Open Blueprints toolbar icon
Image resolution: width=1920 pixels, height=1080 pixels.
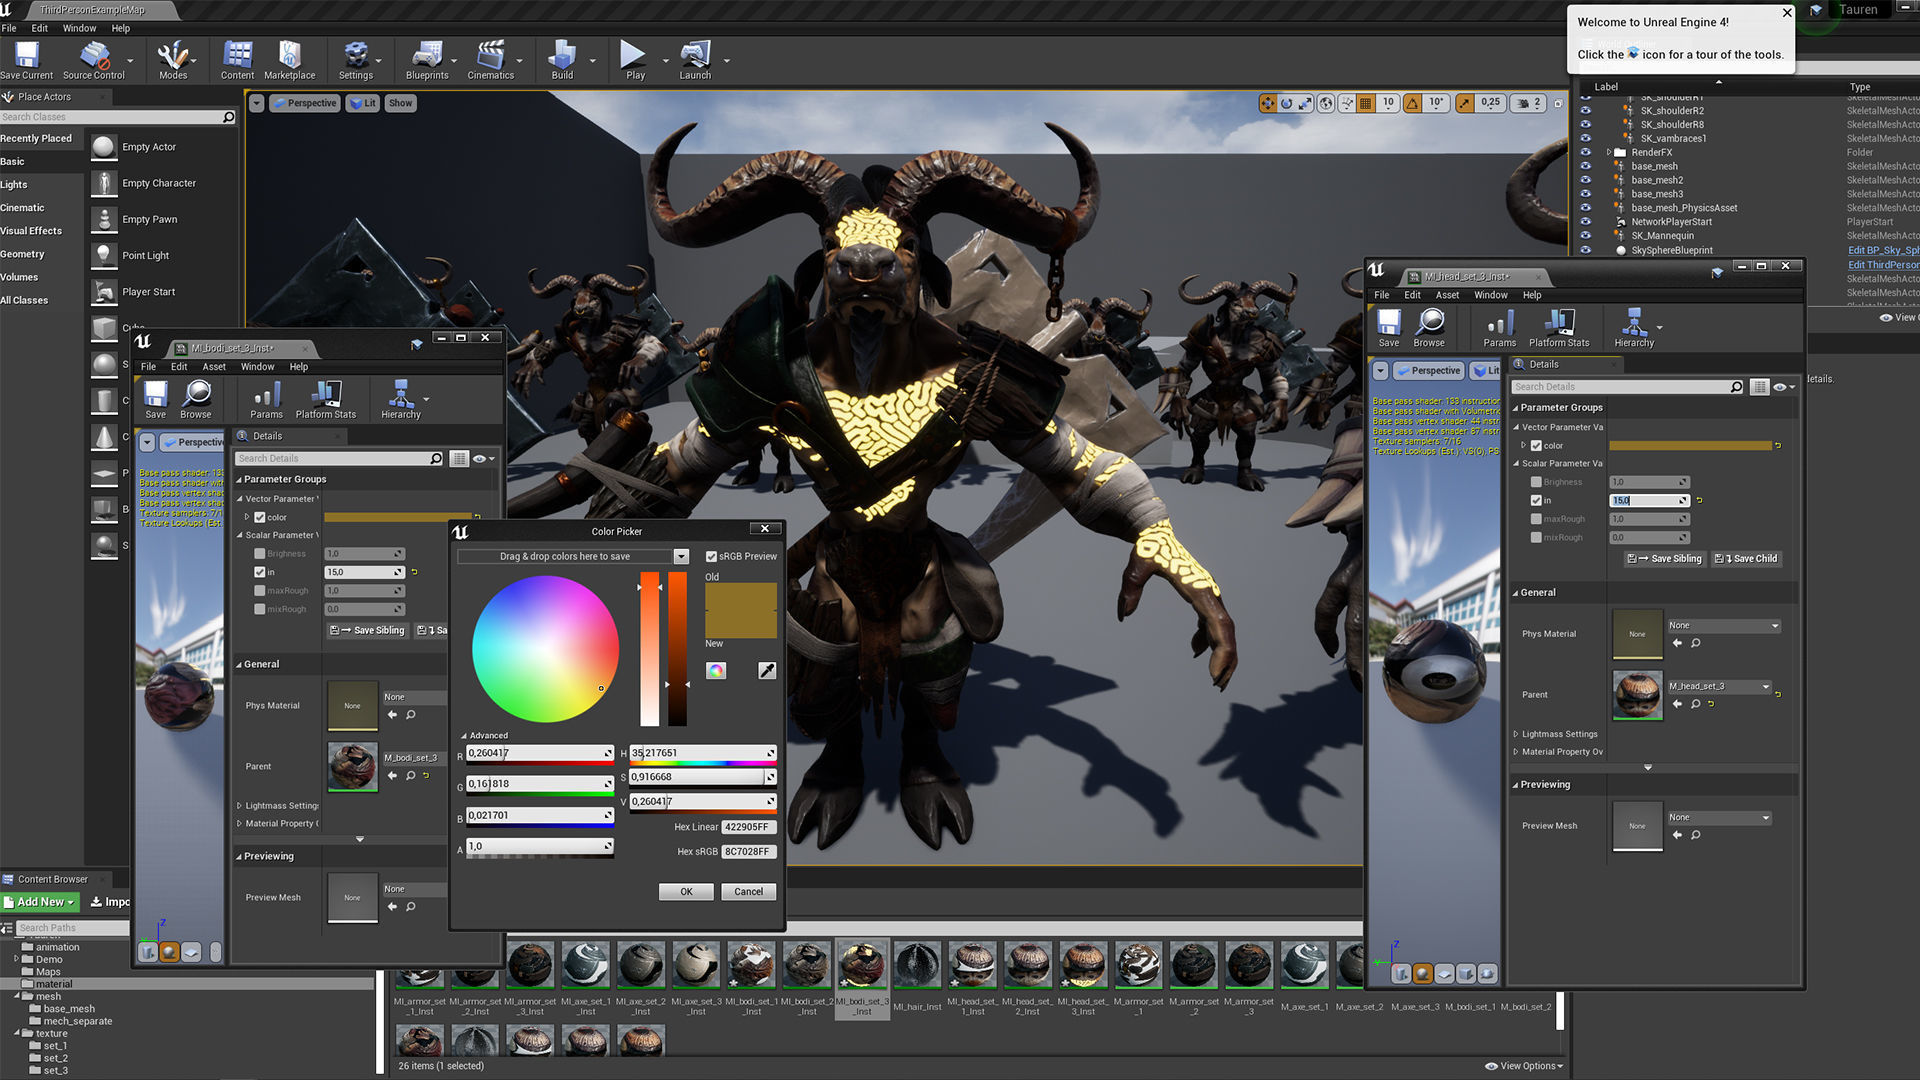pos(427,60)
